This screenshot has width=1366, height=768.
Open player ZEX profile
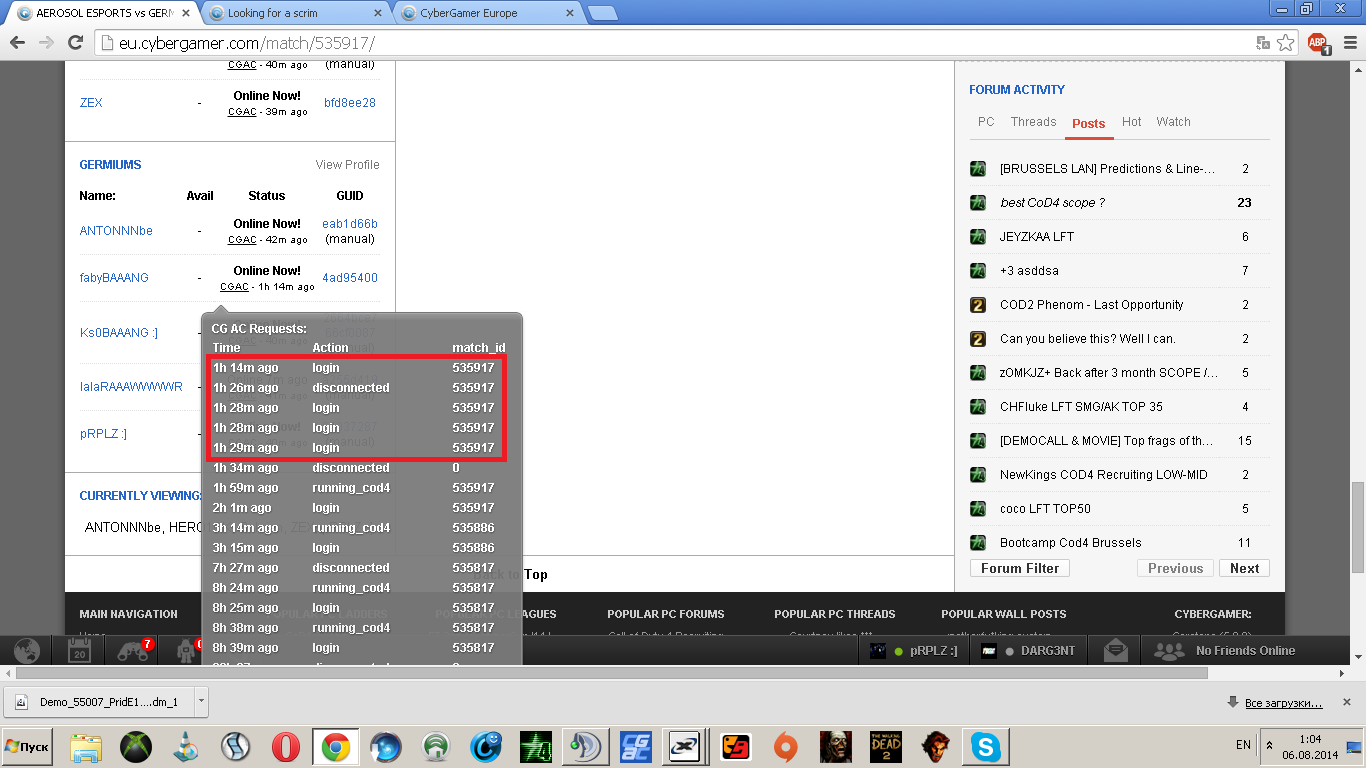point(91,103)
